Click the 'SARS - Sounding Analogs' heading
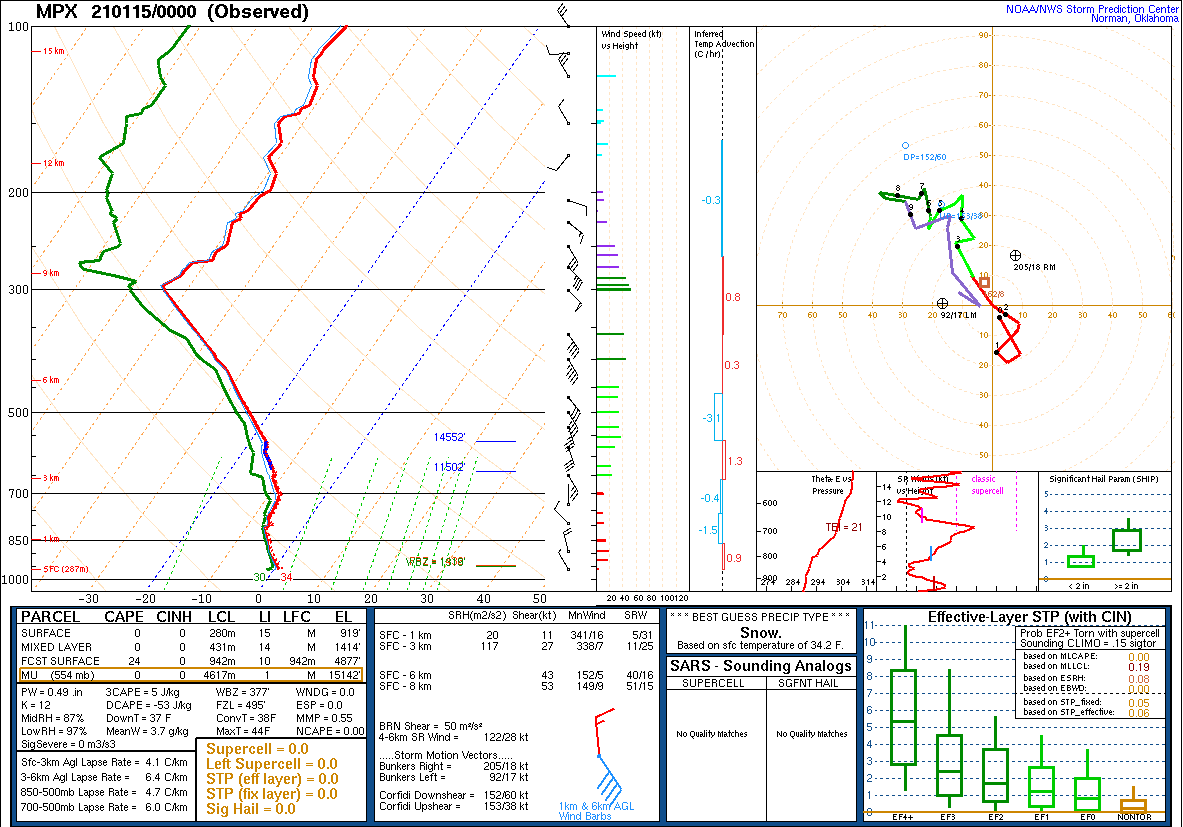The height and width of the screenshot is (827, 1183). pos(760,666)
